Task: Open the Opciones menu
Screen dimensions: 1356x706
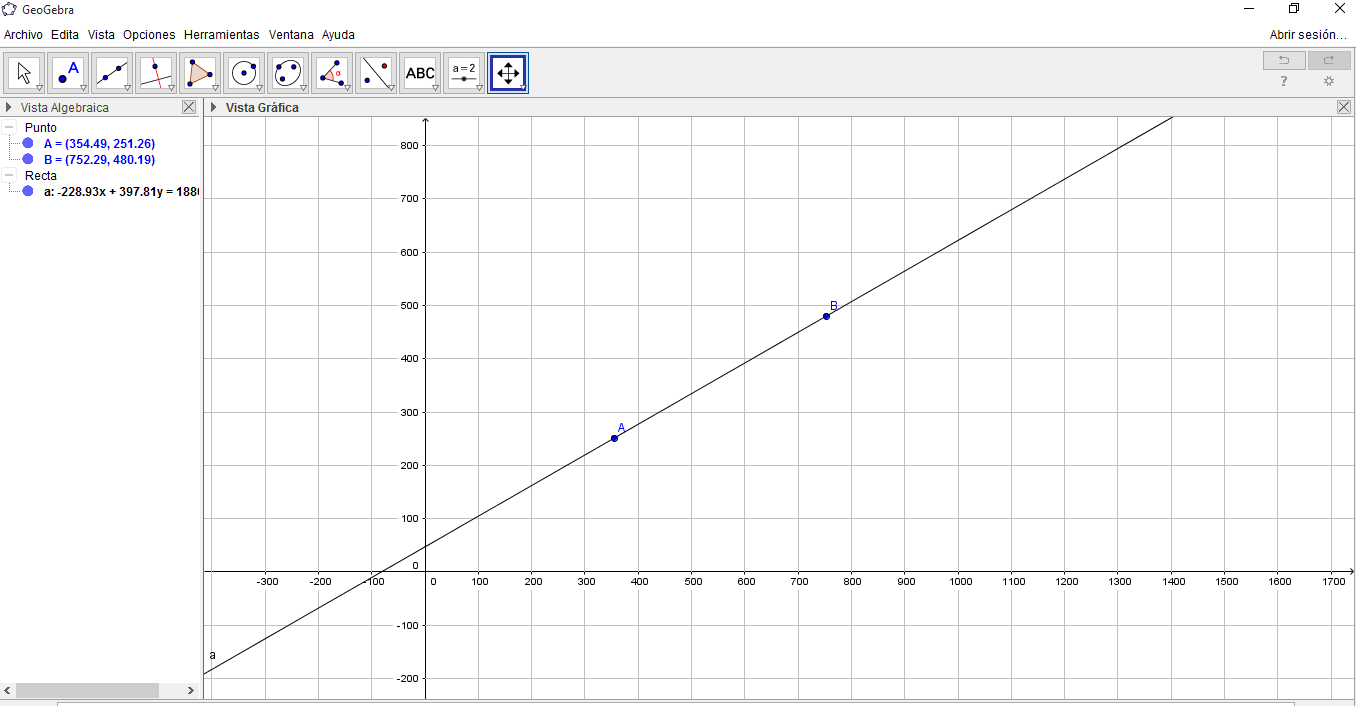Action: click(149, 34)
